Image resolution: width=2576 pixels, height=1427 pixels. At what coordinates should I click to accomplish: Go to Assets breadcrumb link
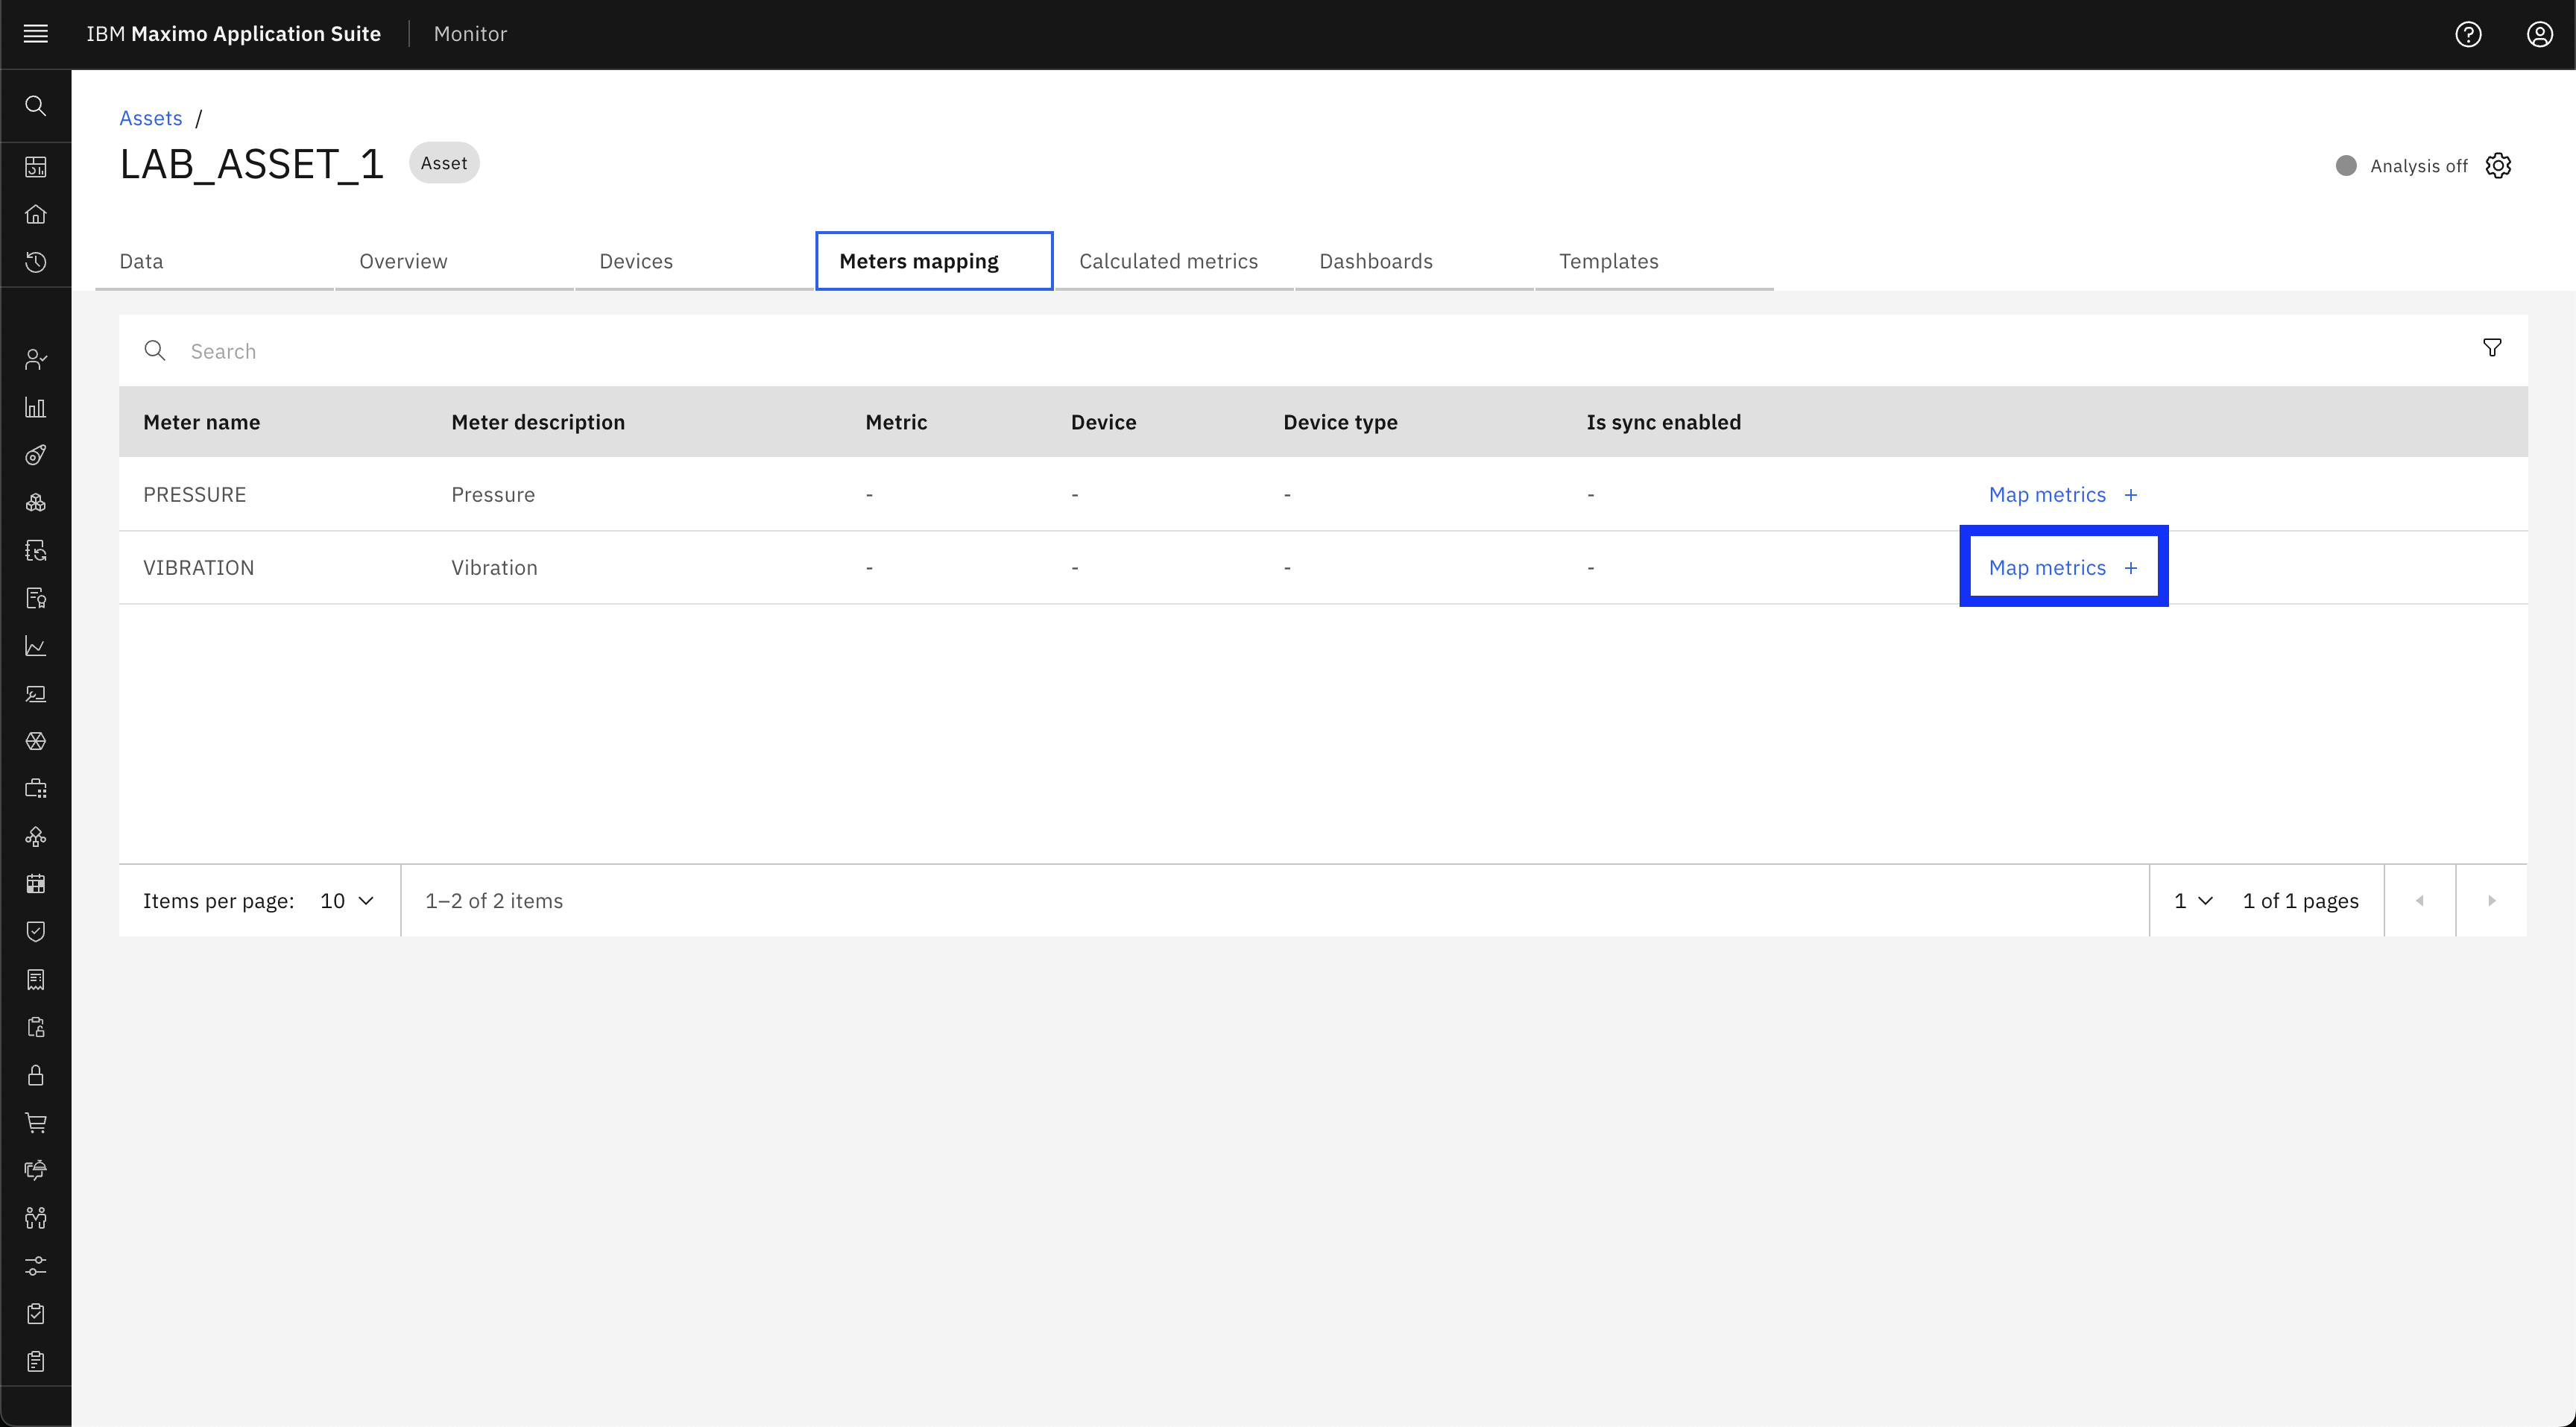click(x=151, y=118)
